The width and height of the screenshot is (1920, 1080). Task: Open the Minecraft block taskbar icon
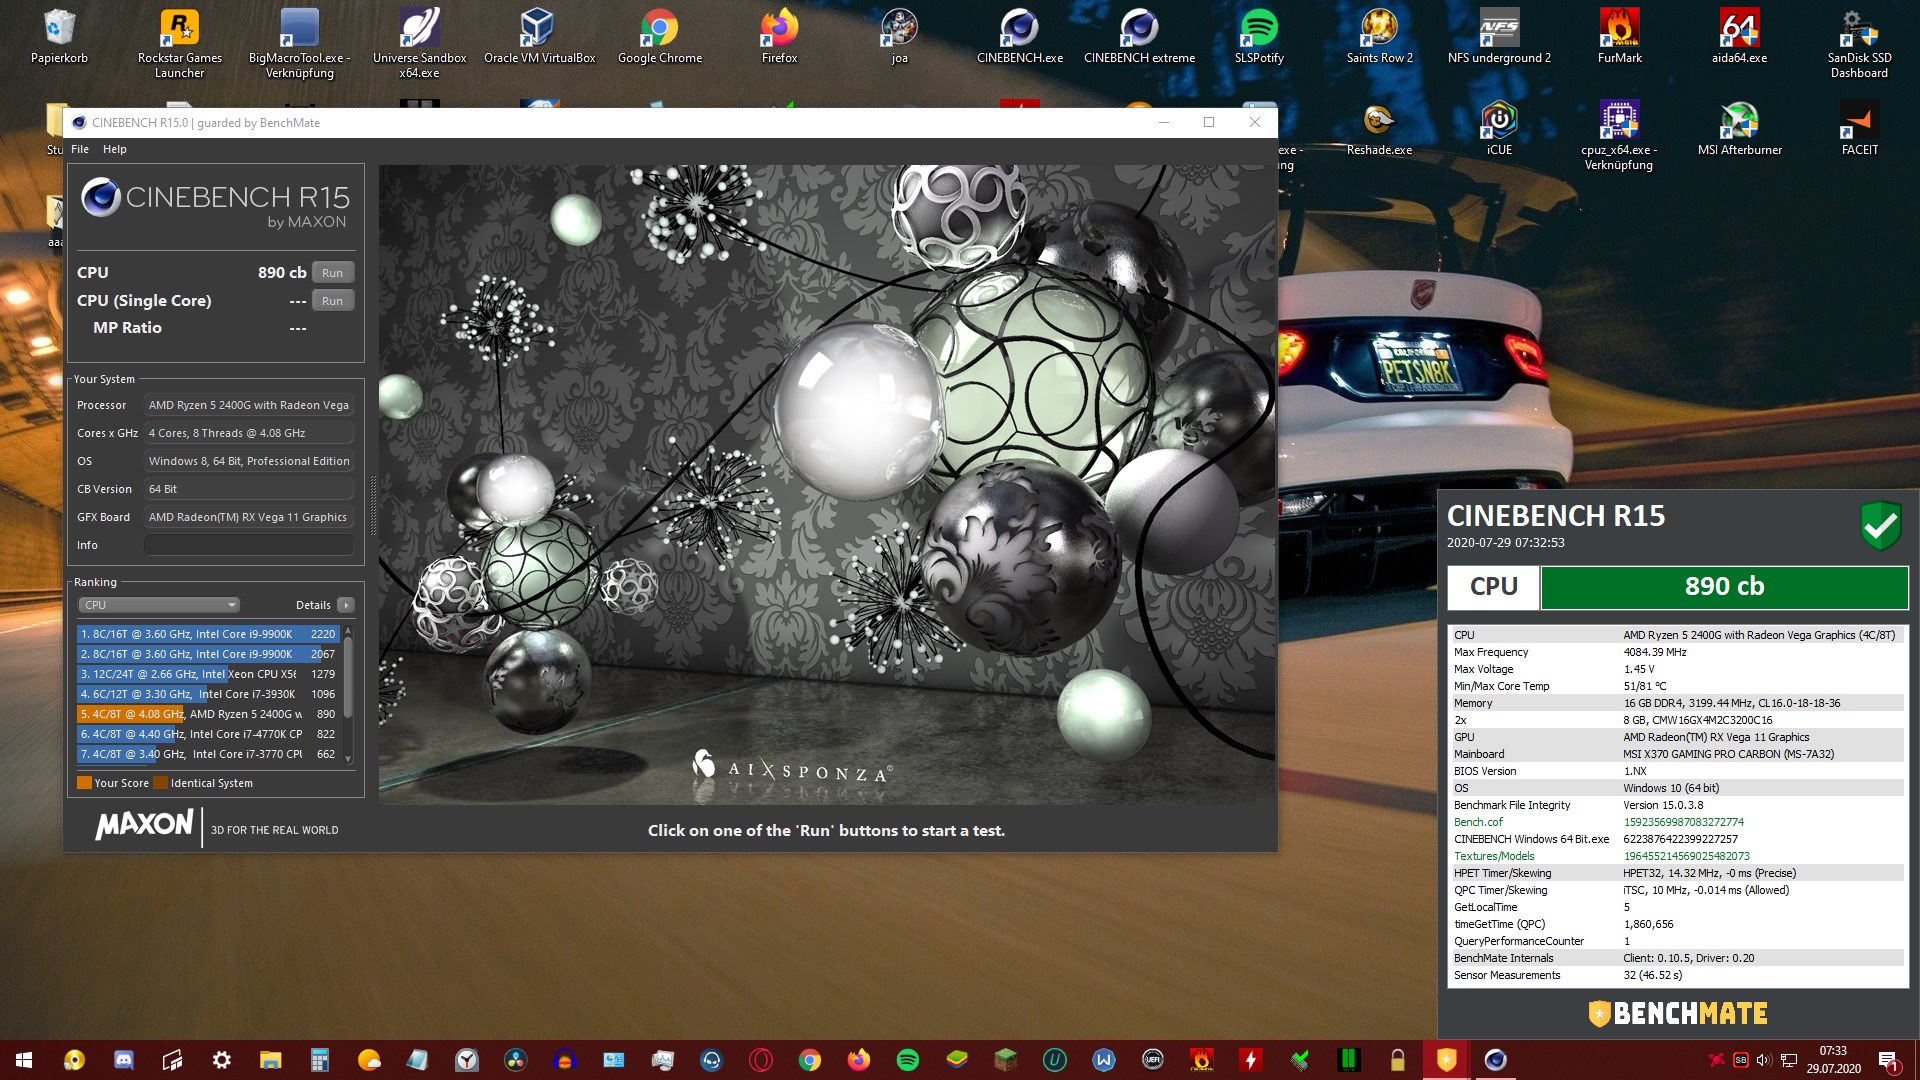pyautogui.click(x=1005, y=1060)
